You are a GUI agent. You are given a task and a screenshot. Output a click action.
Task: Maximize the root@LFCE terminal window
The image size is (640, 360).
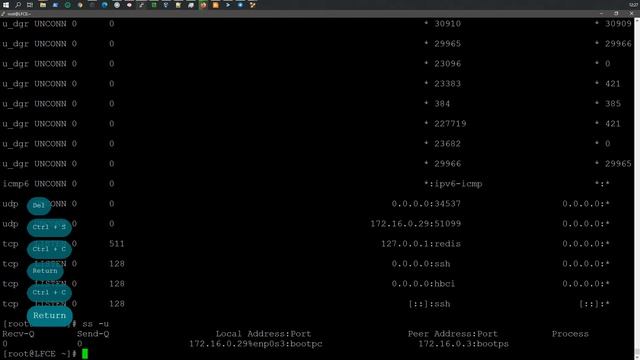tap(616, 13)
